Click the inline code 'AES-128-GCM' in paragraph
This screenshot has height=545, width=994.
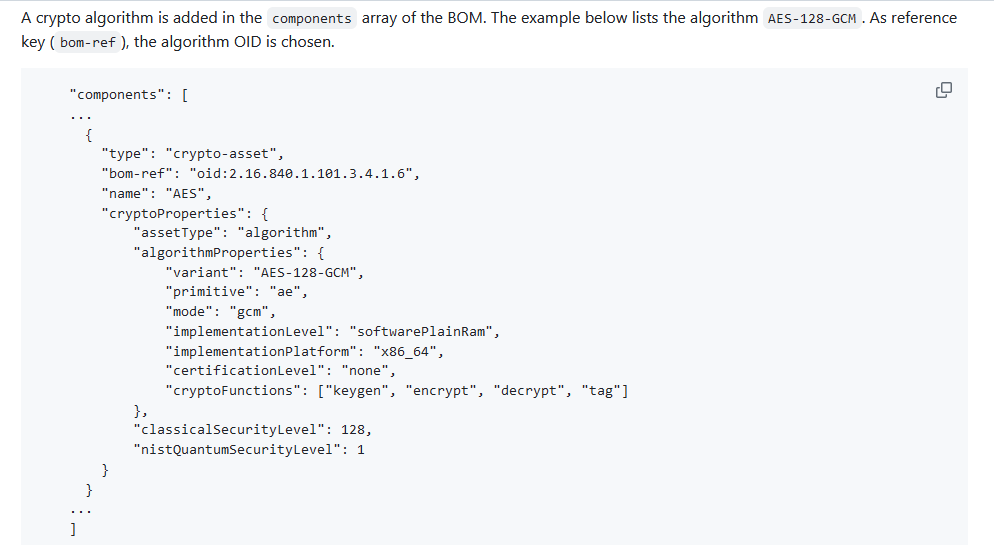(x=811, y=18)
